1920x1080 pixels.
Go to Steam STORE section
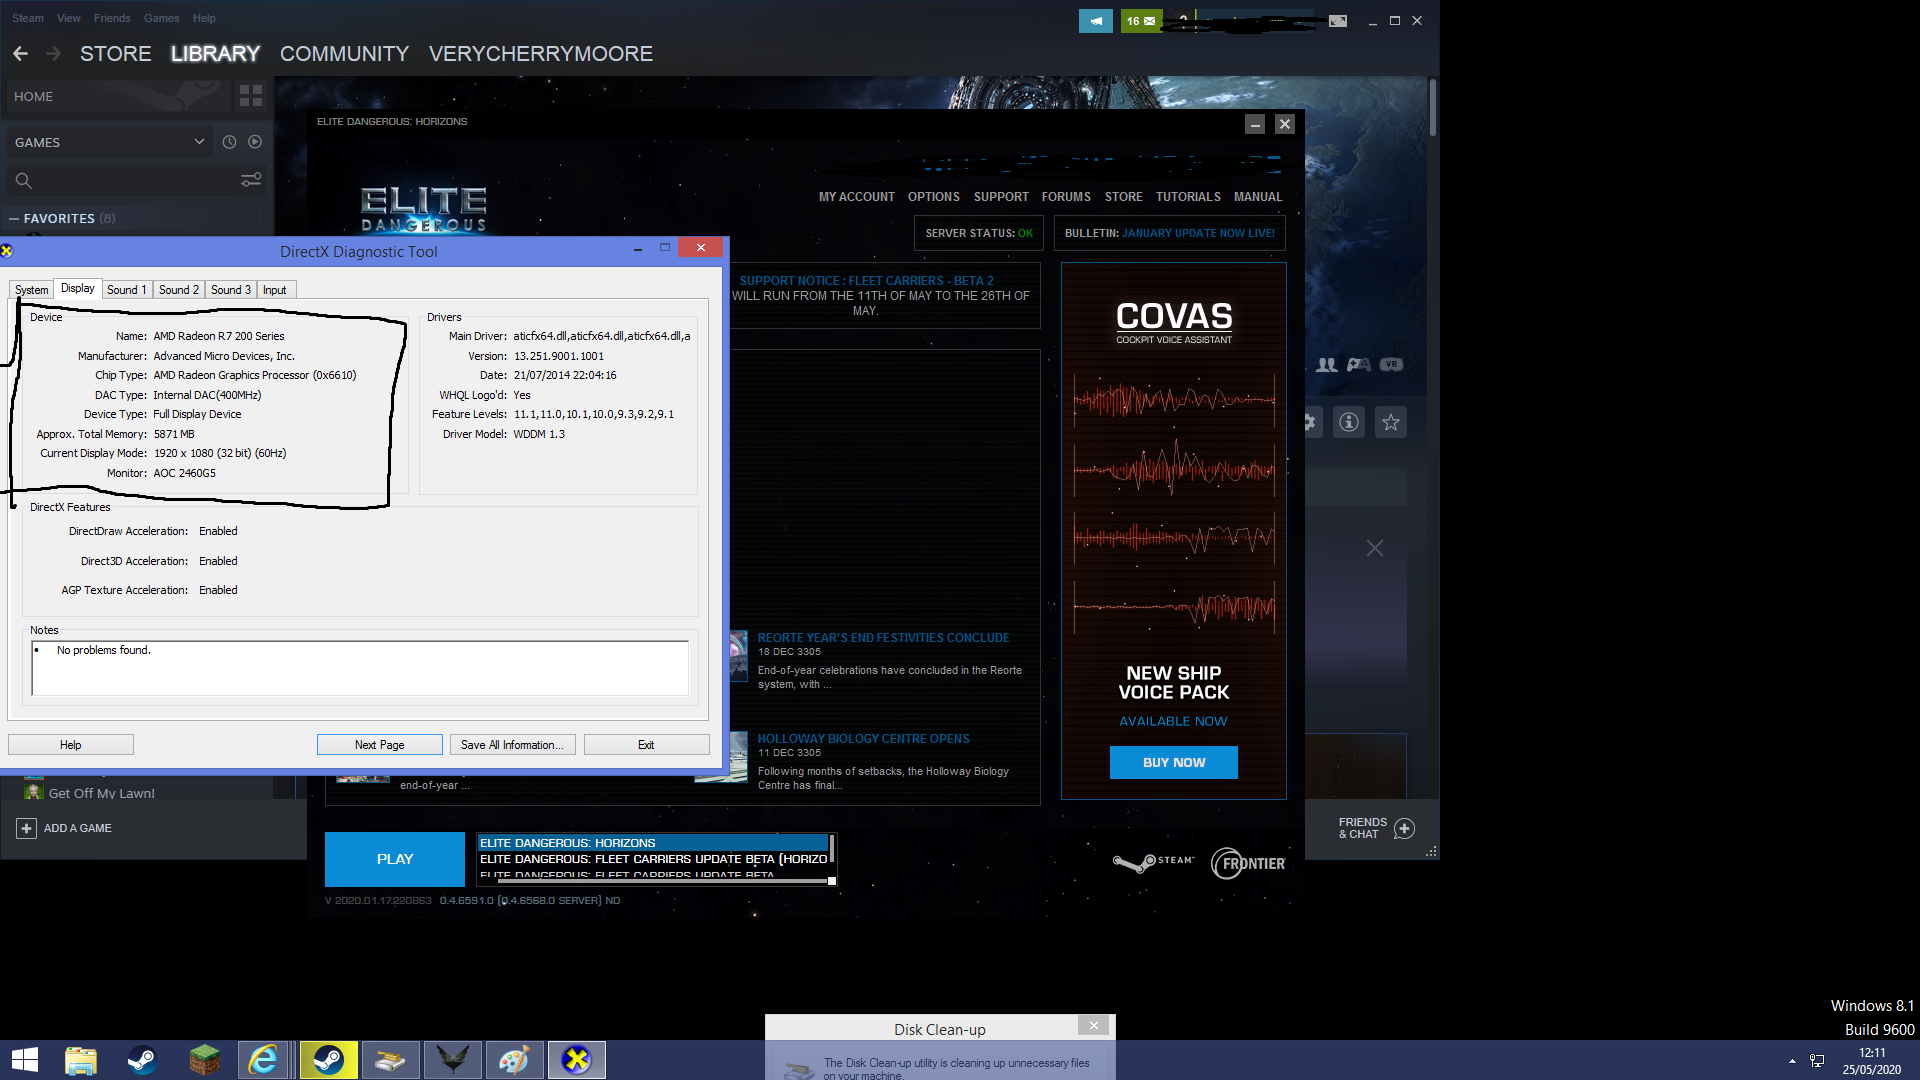(116, 54)
